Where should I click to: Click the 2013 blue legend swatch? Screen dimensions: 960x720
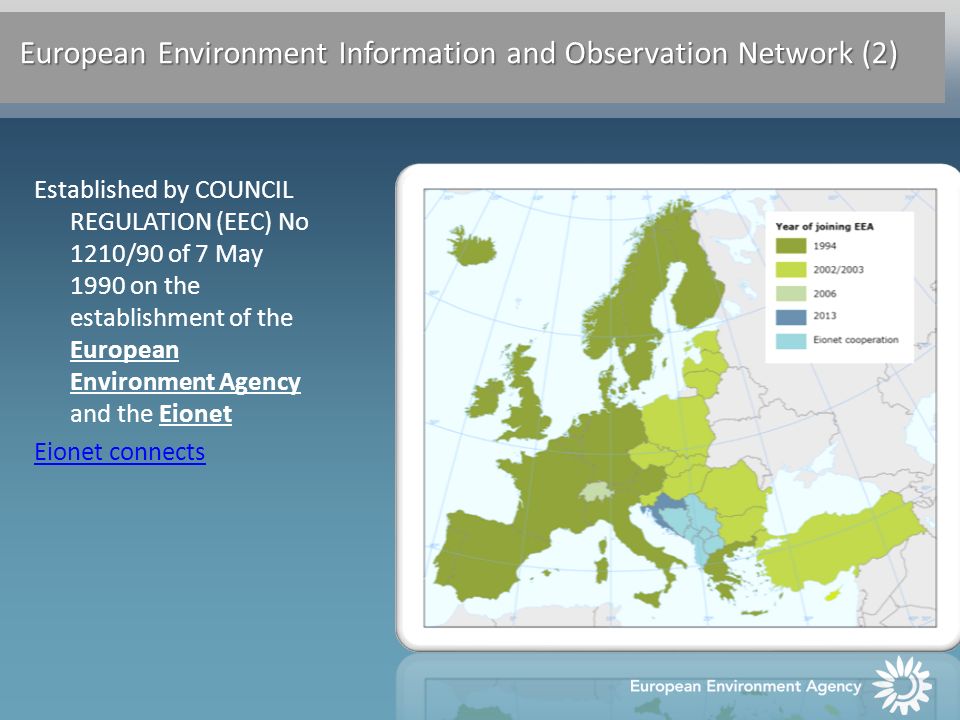[790, 317]
